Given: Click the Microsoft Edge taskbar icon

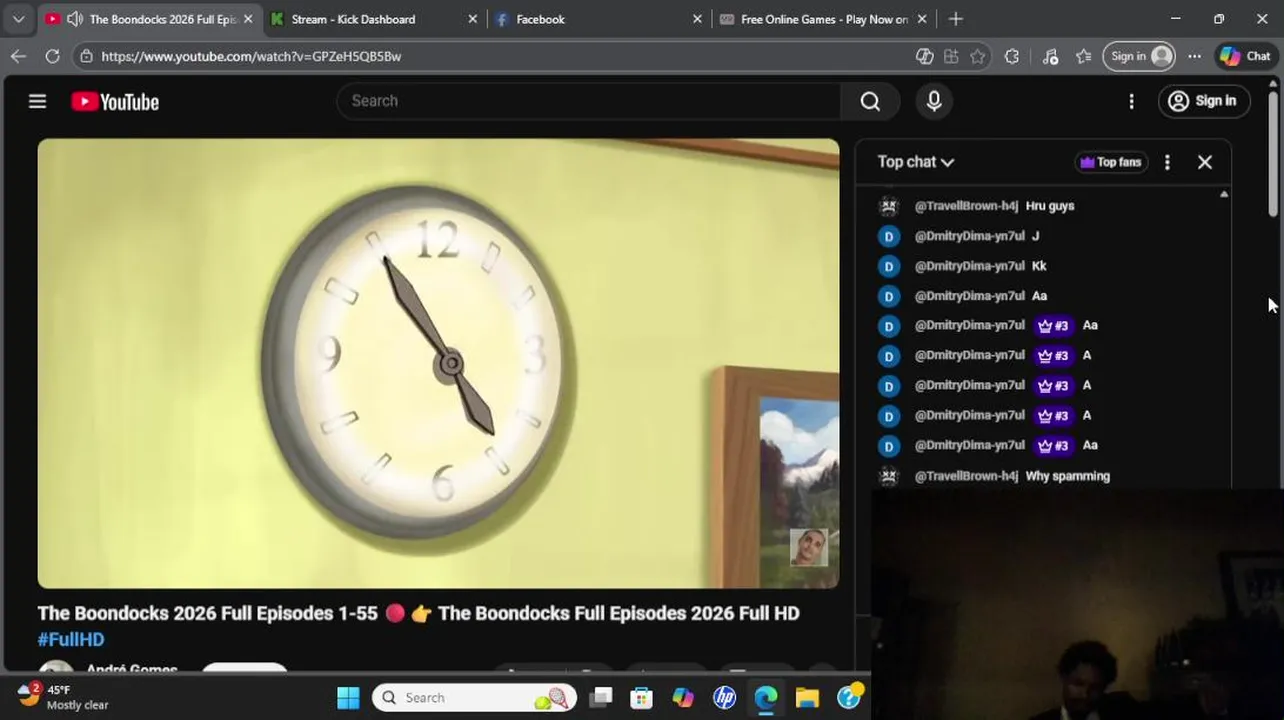Looking at the screenshot, I should point(766,698).
